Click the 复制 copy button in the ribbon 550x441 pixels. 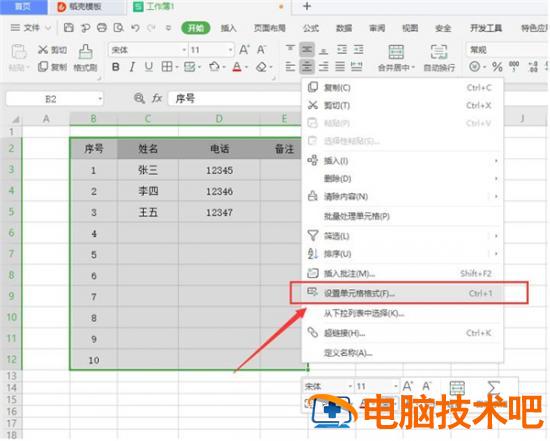click(x=52, y=67)
